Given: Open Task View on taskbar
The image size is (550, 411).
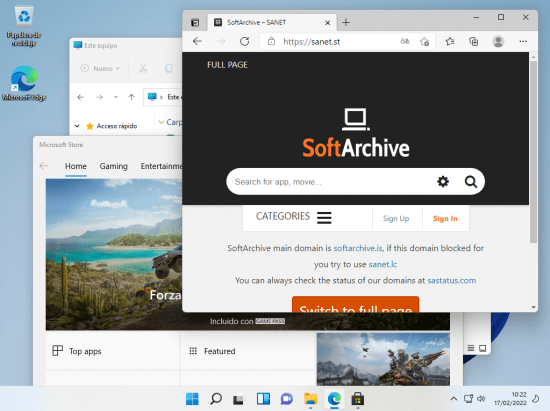Looking at the screenshot, I should click(x=239, y=399).
